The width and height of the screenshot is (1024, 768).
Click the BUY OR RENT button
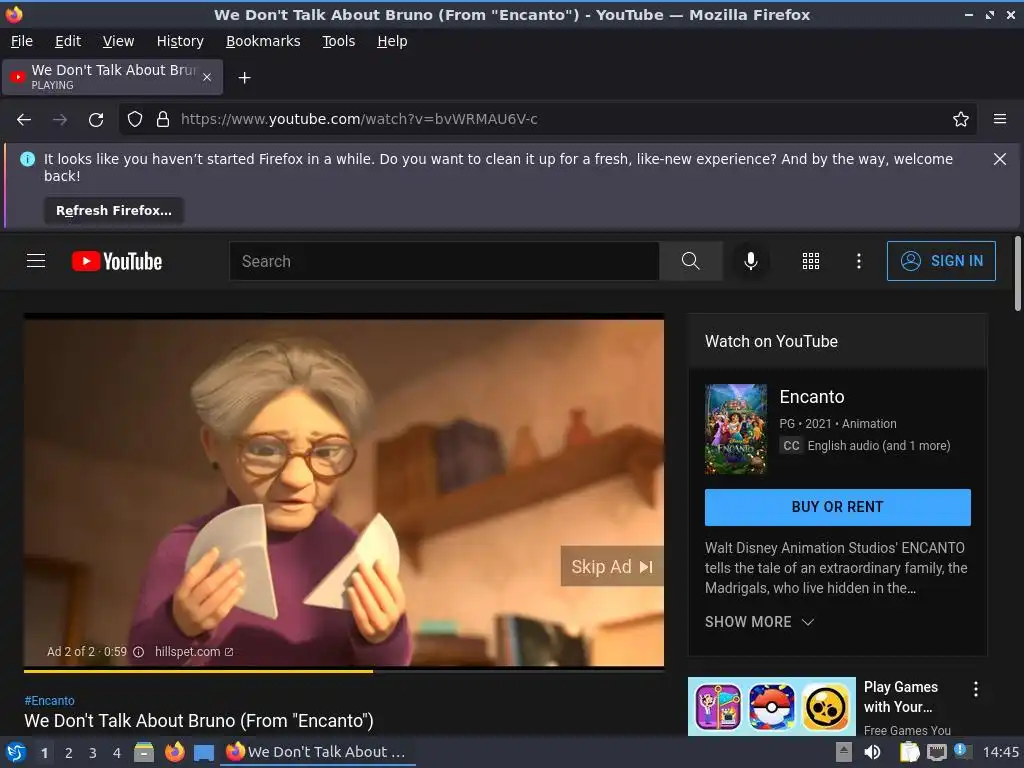click(x=837, y=507)
